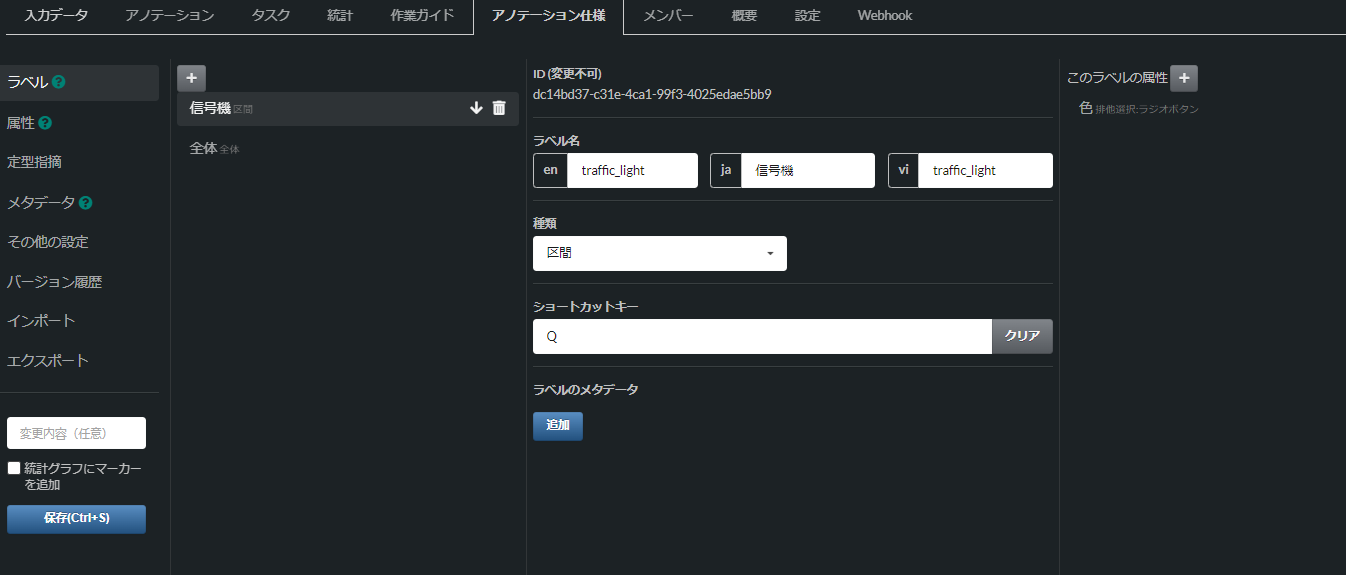The image size is (1346, 575).
Task: Select ラベル in the left sidebar
Action: click(x=79, y=83)
